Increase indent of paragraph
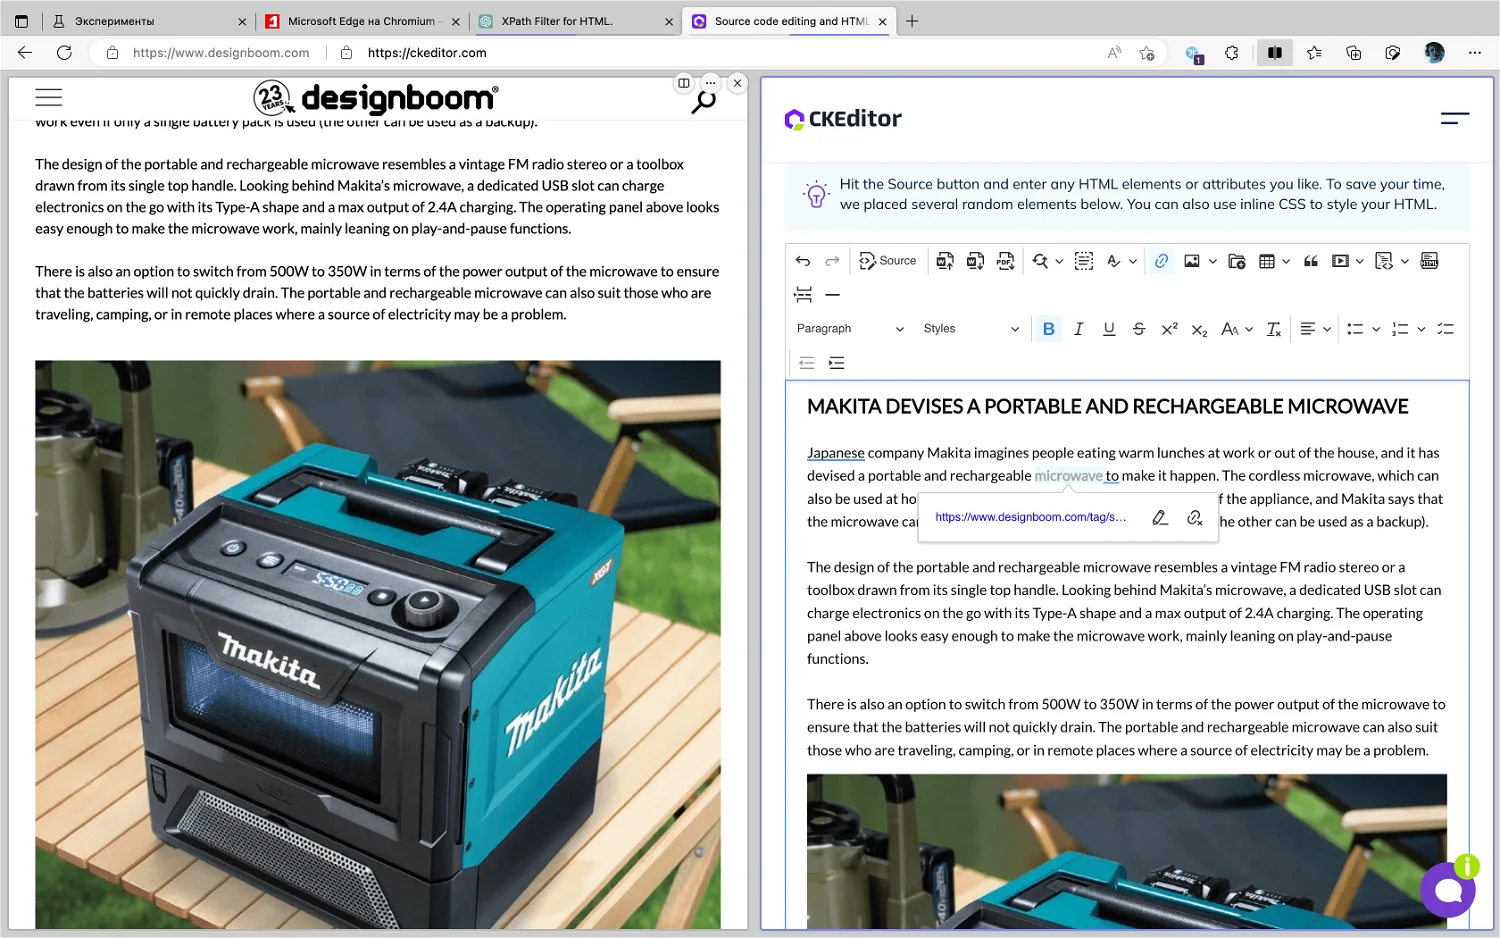Screen dimensions: 1500x938 click(x=837, y=363)
